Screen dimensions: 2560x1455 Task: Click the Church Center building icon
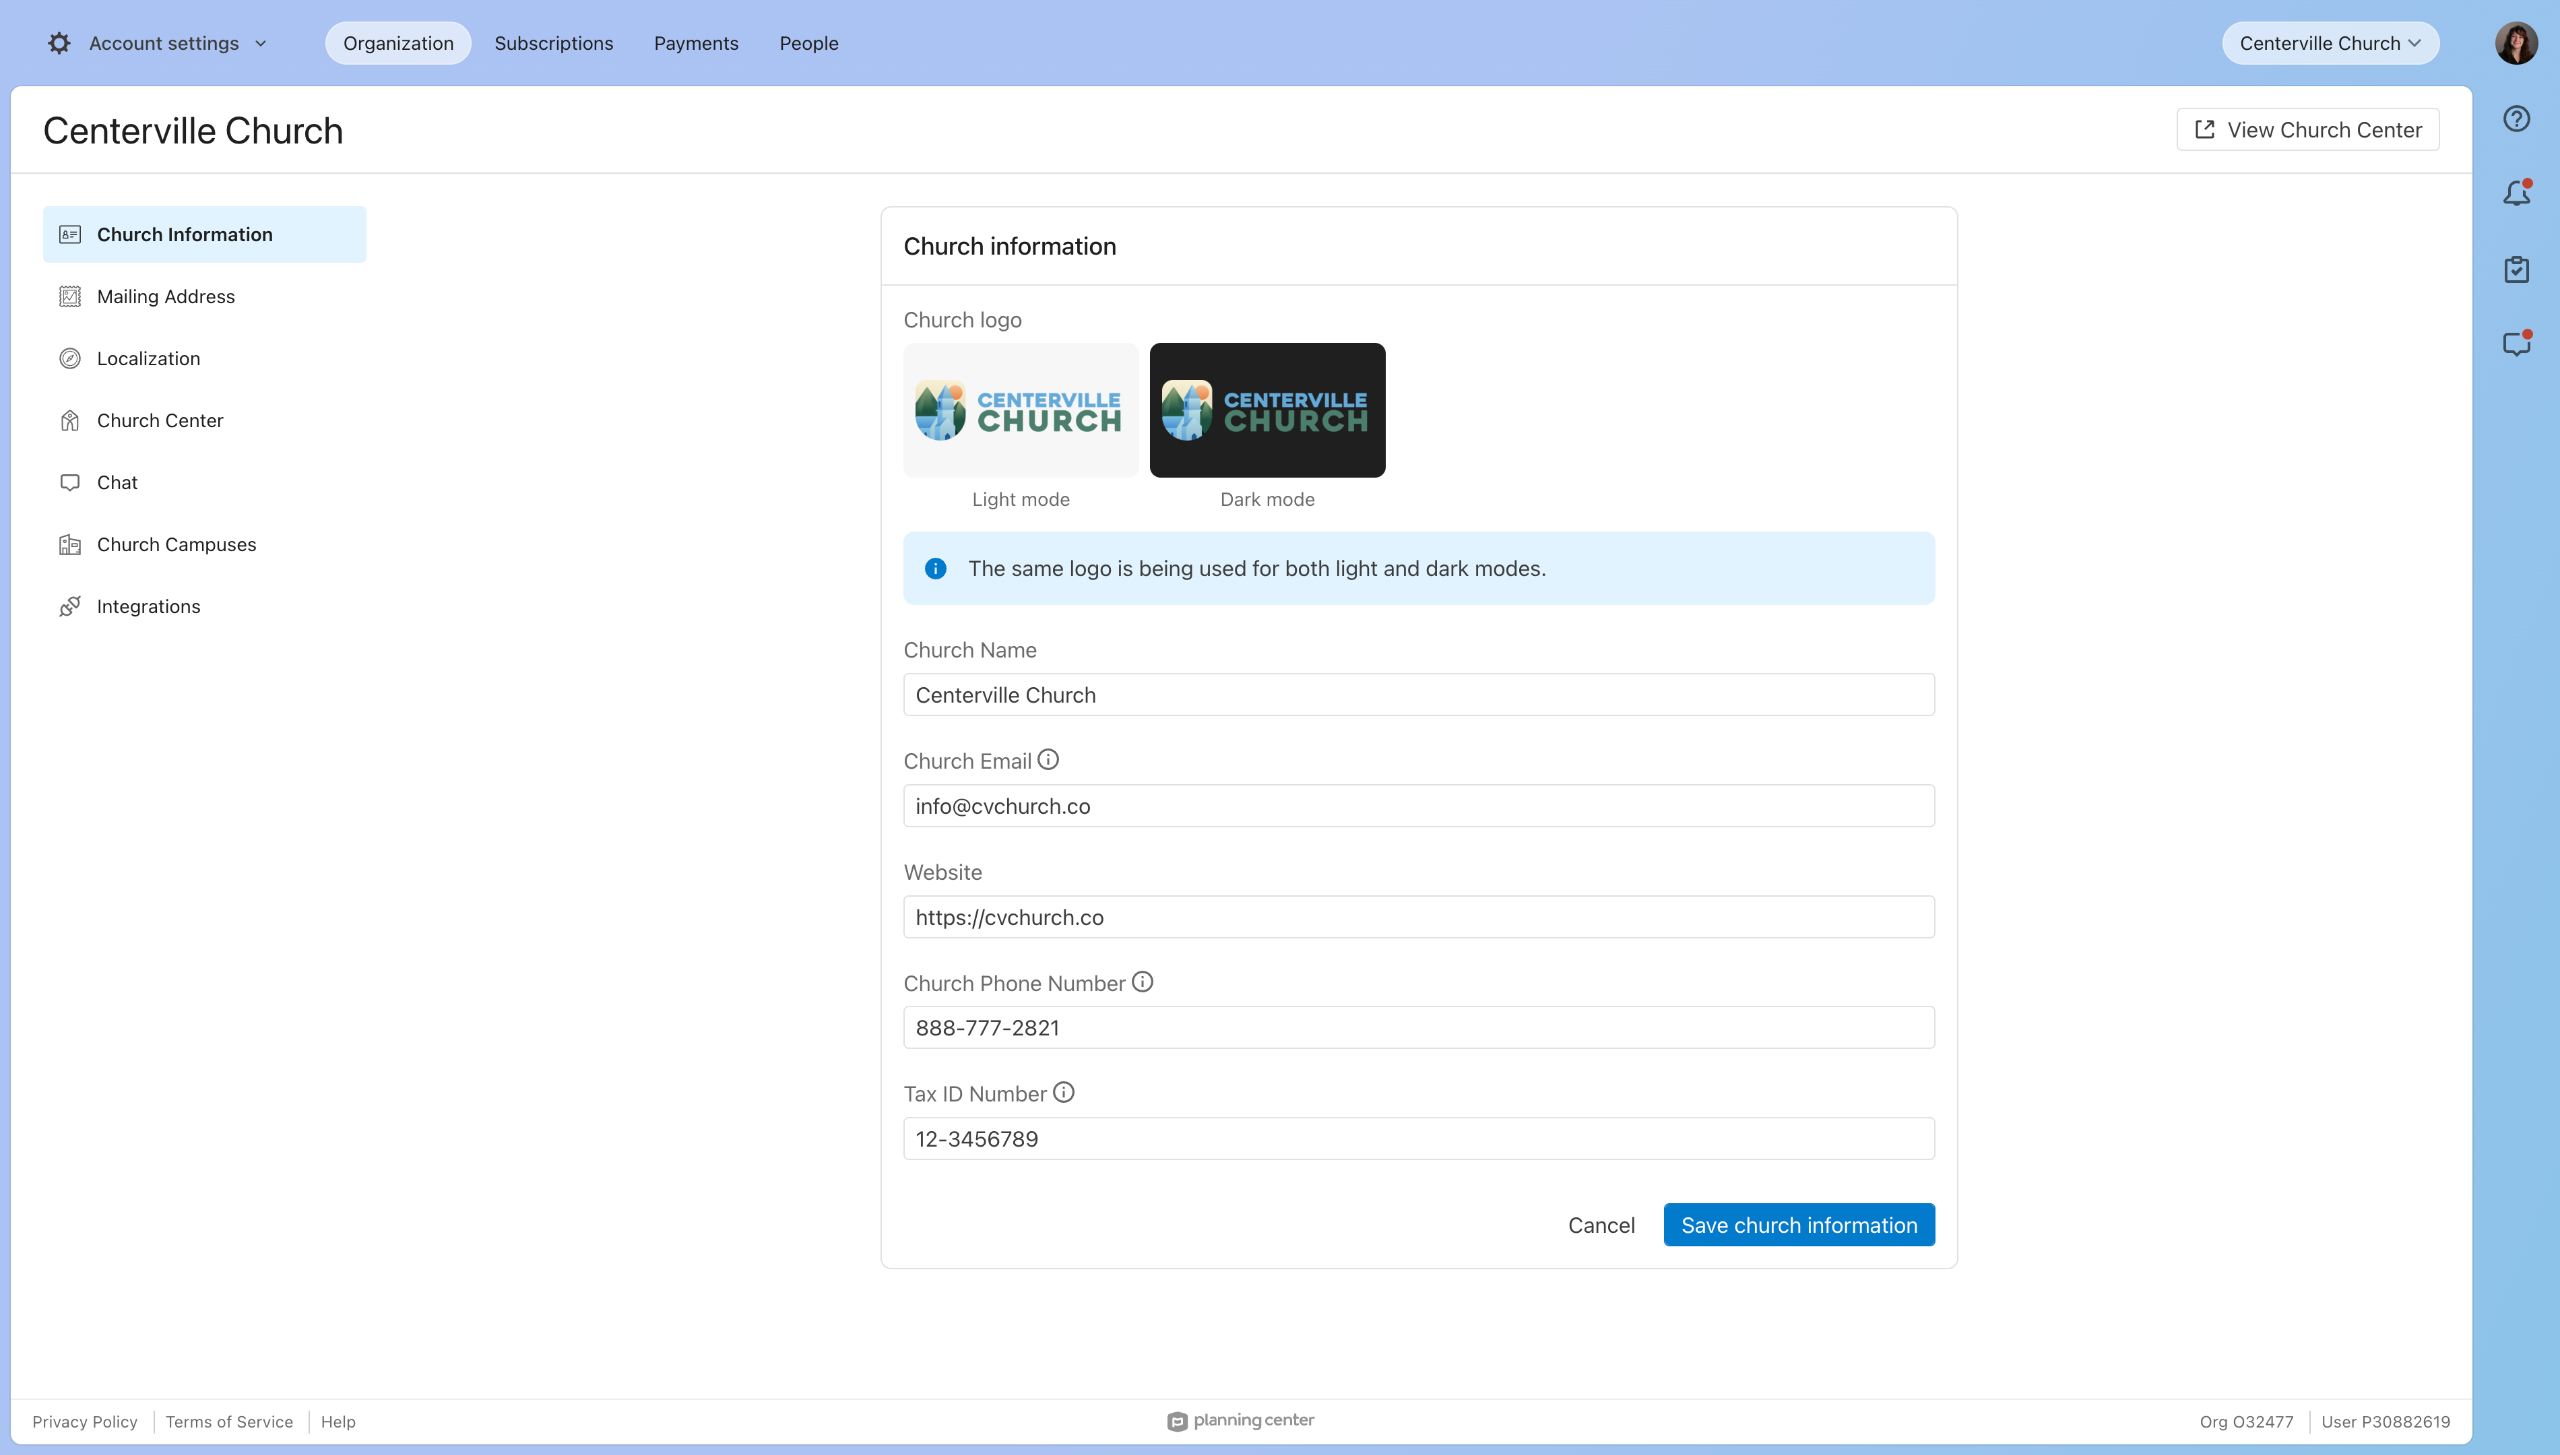[x=70, y=421]
